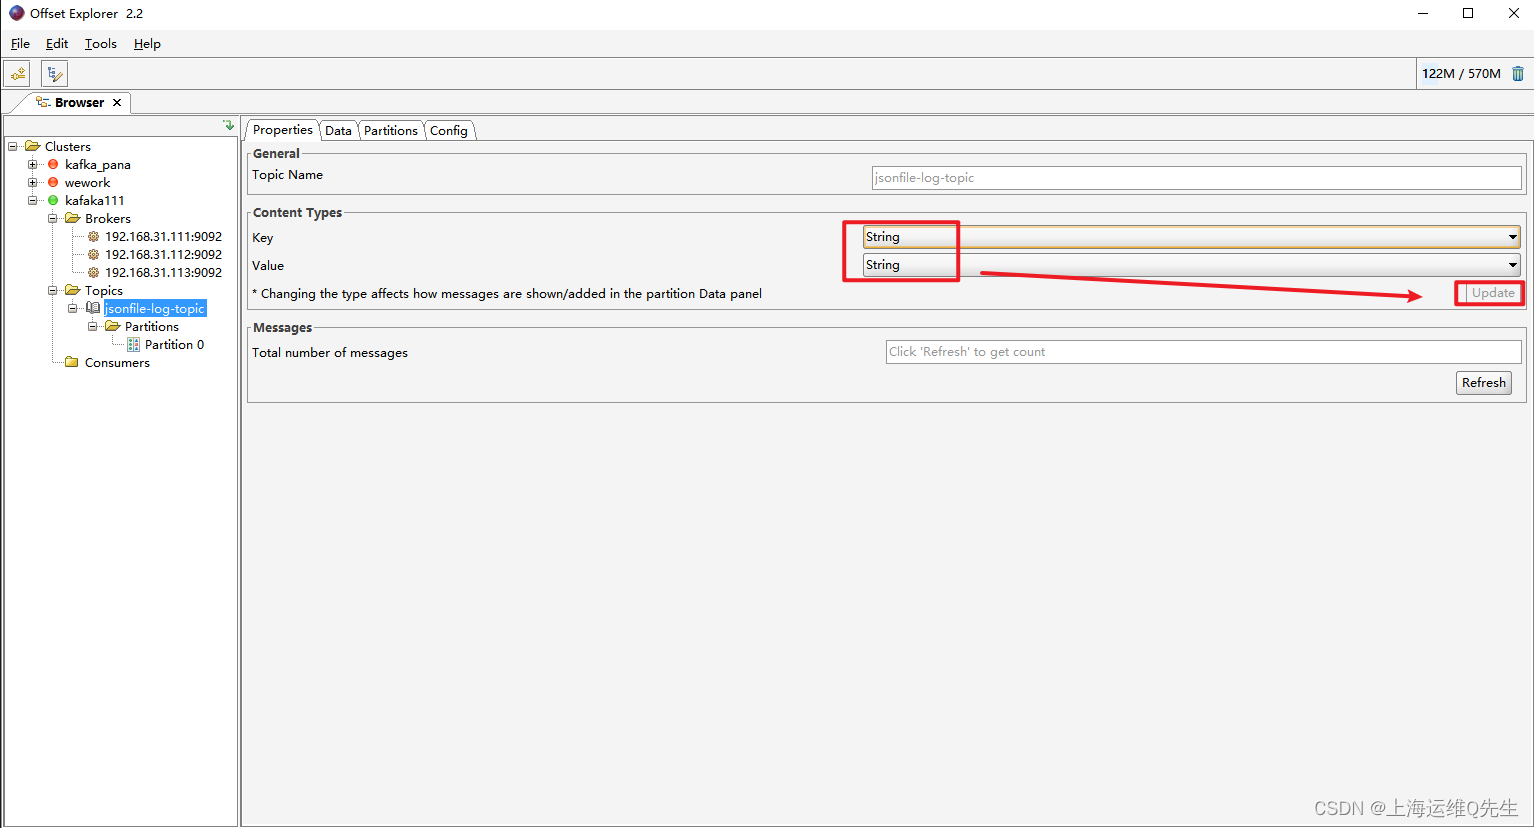The image size is (1534, 828).
Task: Click the Offset Explorer app logo icon
Action: coord(16,13)
